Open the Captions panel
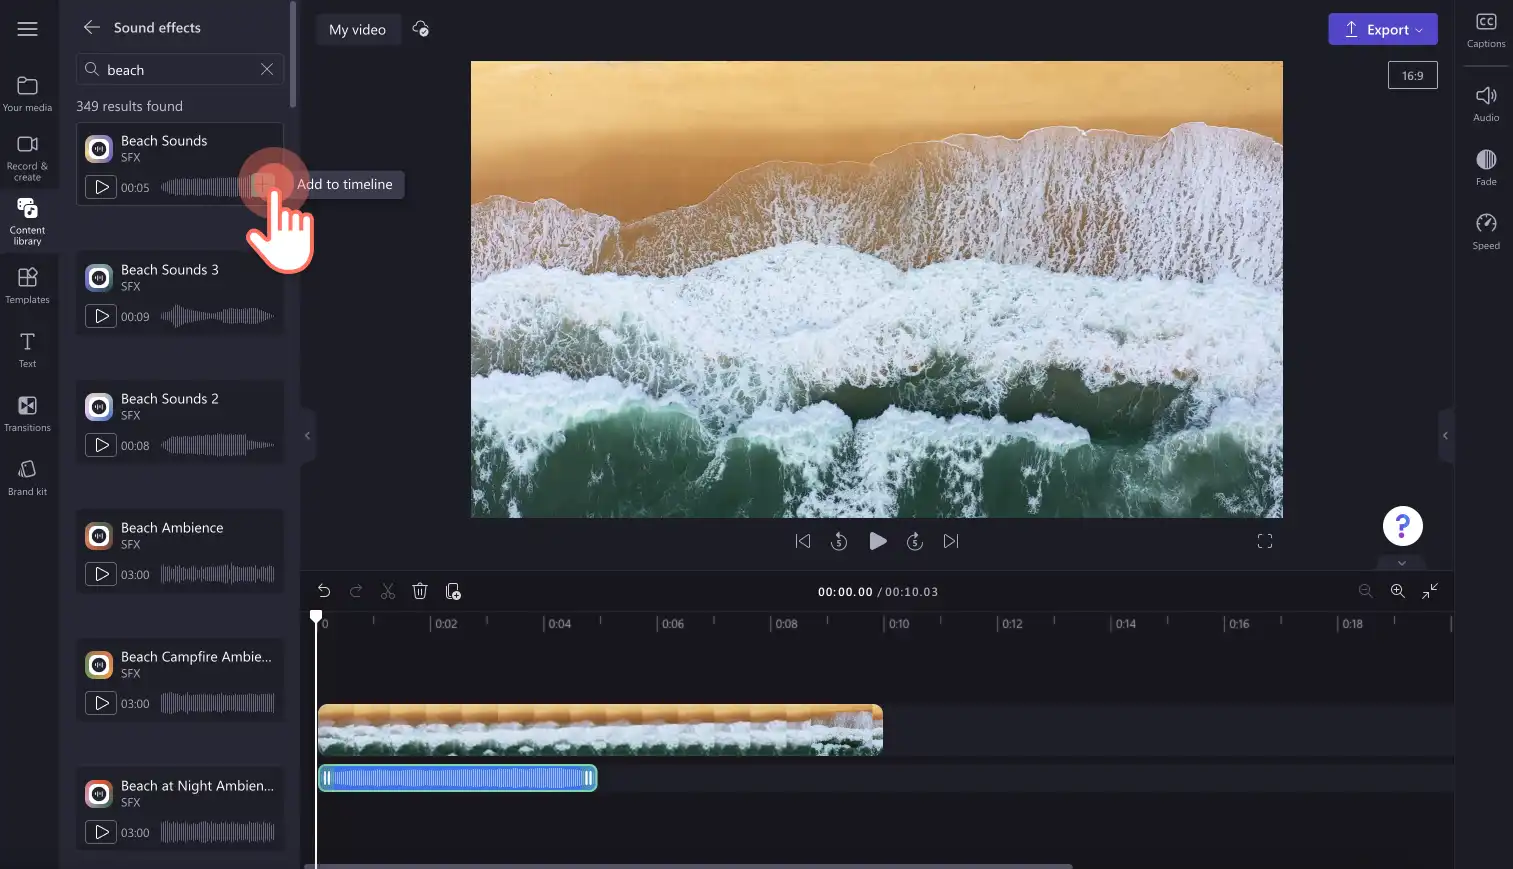 pyautogui.click(x=1486, y=30)
